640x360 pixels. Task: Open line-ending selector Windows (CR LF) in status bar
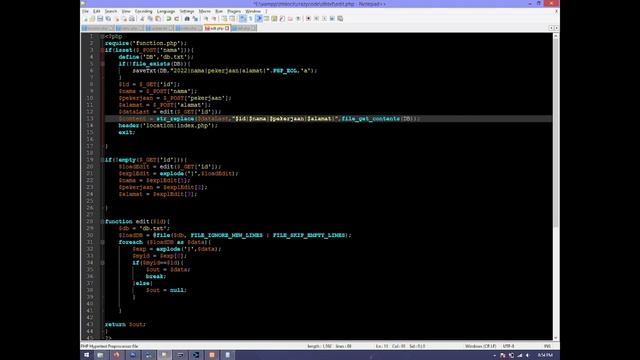480,346
